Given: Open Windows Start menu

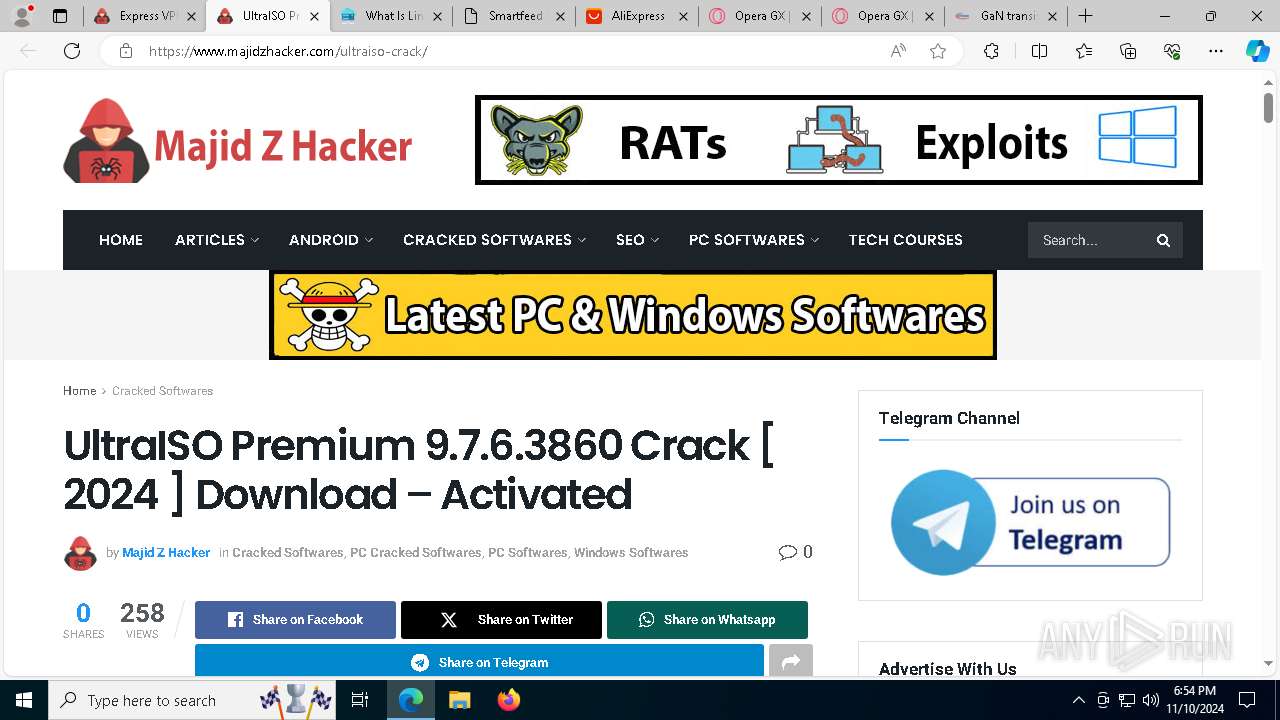Looking at the screenshot, I should pos(24,700).
